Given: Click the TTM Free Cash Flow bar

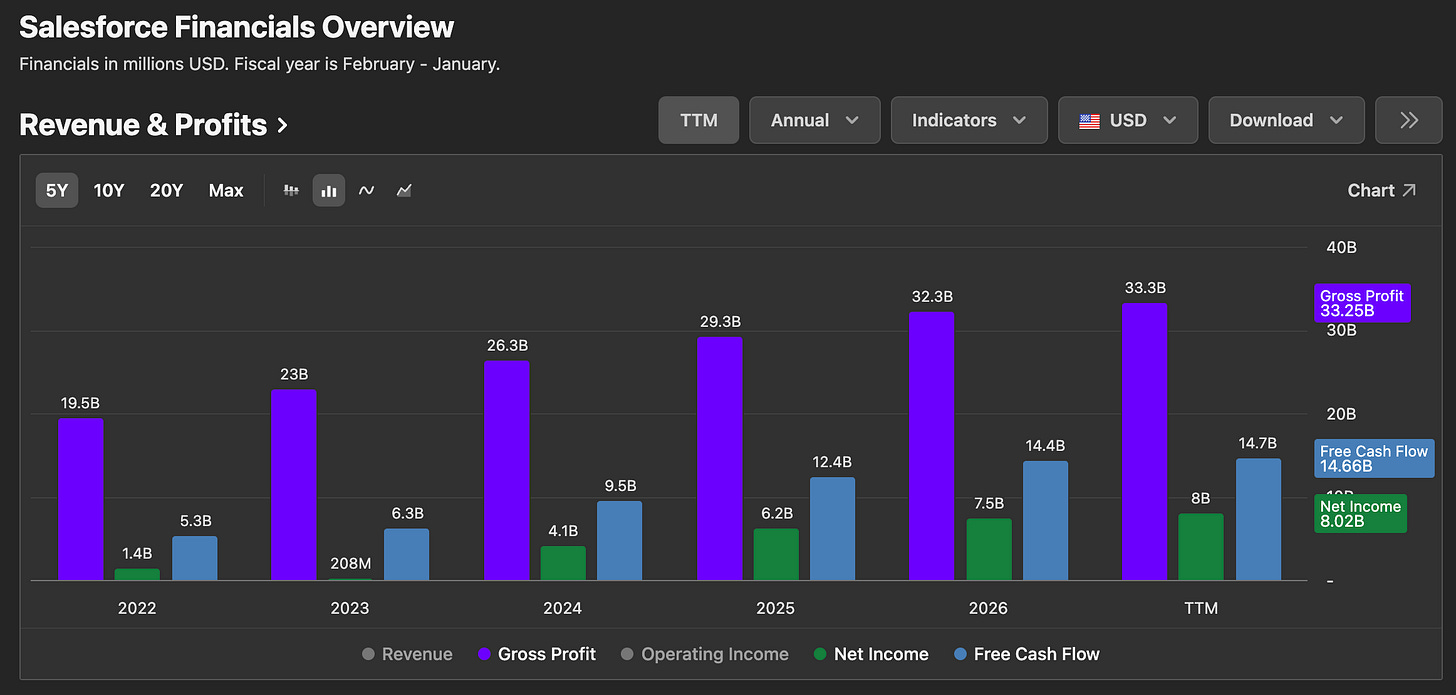Looking at the screenshot, I should (x=1258, y=519).
